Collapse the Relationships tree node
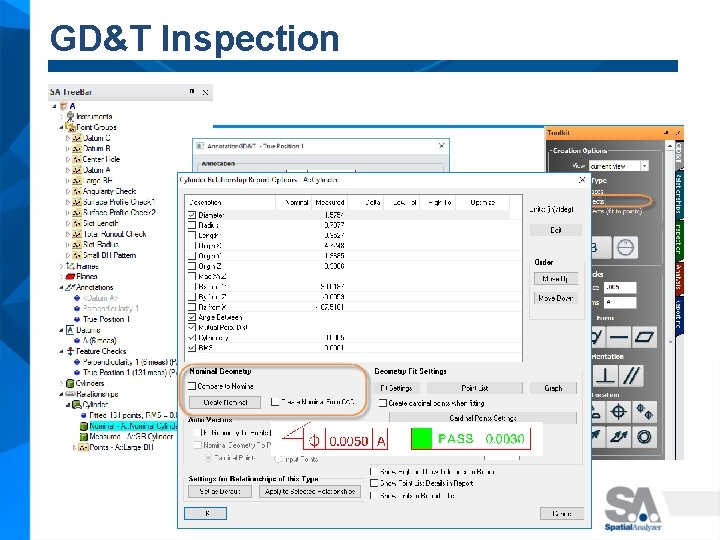Viewport: 720px width, 540px height. (x=61, y=394)
